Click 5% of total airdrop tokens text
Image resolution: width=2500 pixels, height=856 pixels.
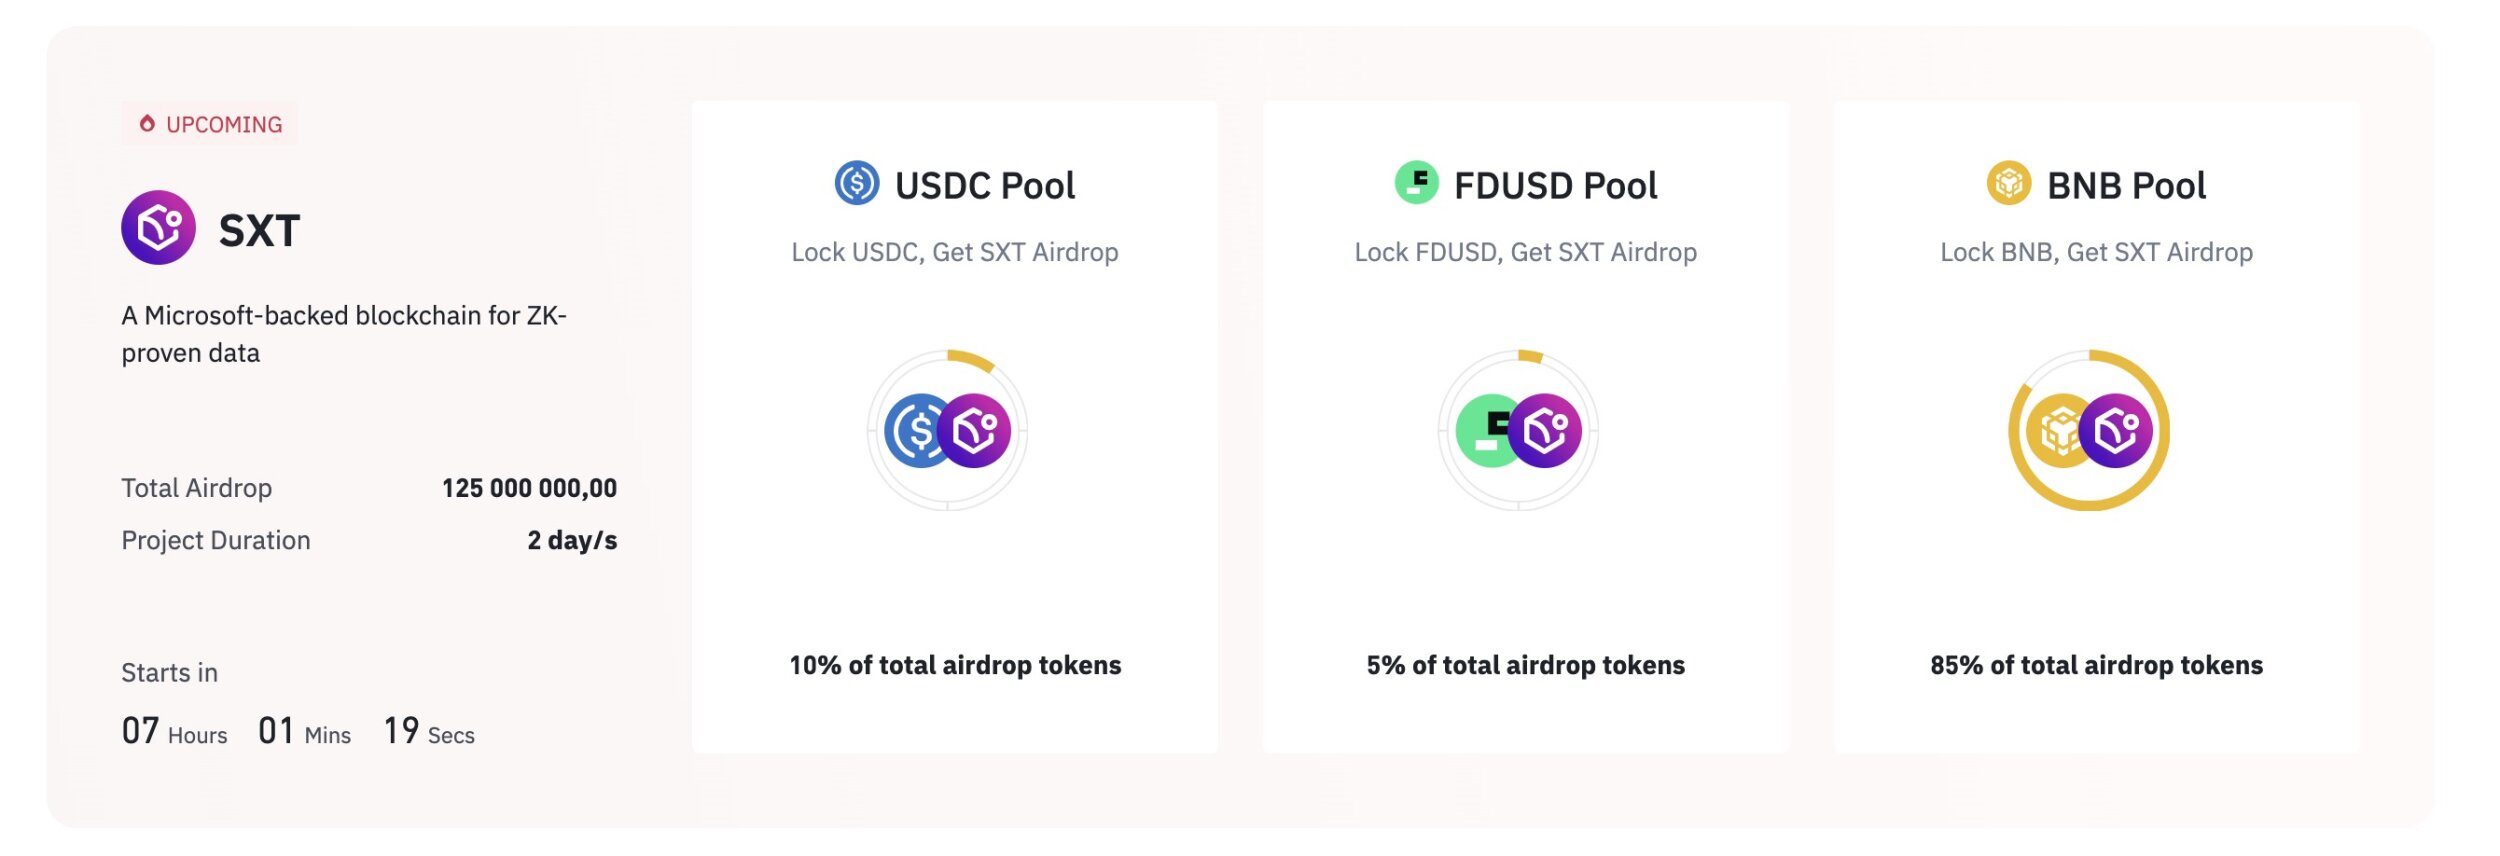pos(1525,665)
